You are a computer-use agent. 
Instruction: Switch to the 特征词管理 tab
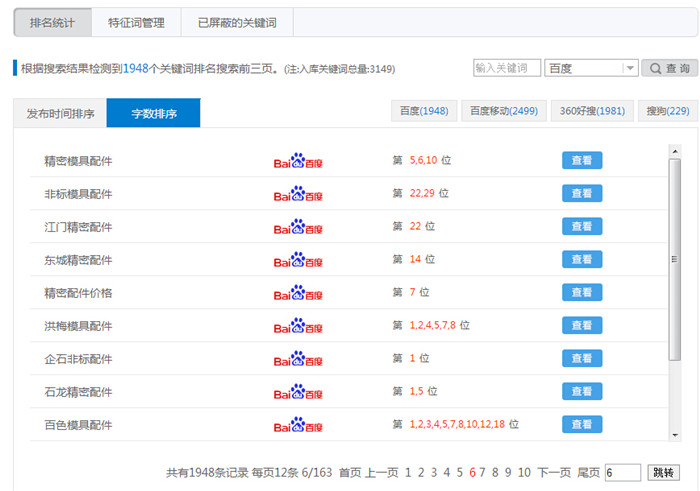[136, 21]
